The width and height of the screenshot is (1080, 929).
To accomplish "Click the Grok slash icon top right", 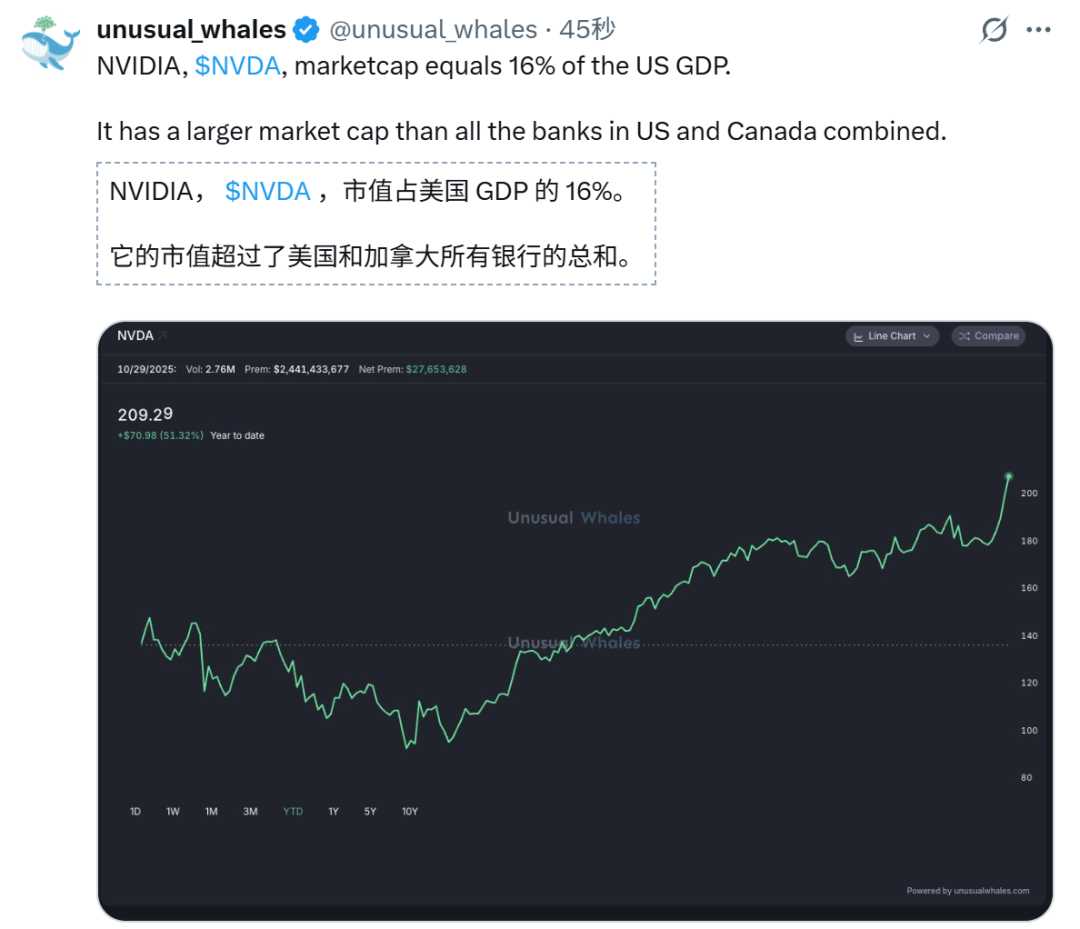I will pyautogui.click(x=994, y=31).
